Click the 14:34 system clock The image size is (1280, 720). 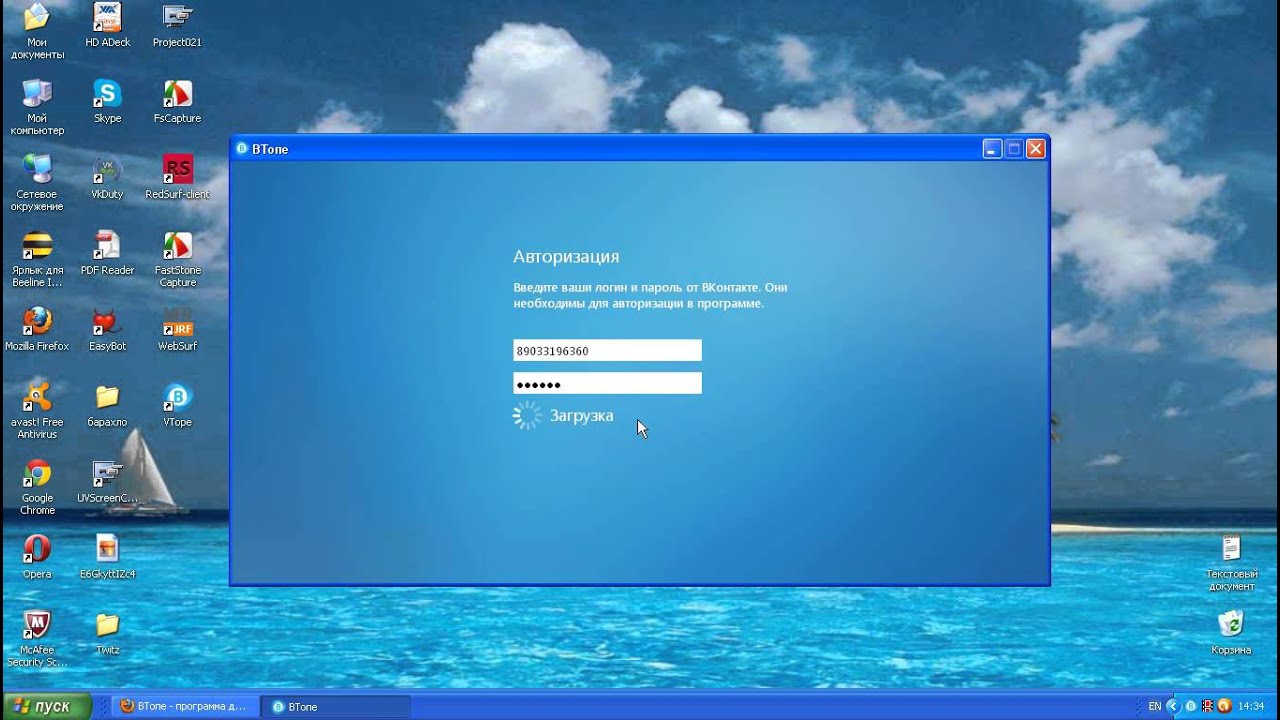pos(1251,706)
